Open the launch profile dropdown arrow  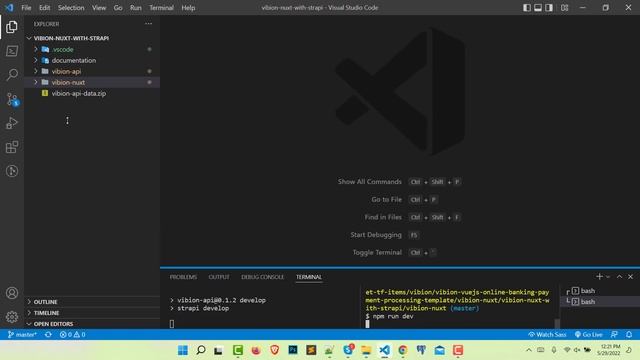coord(608,277)
